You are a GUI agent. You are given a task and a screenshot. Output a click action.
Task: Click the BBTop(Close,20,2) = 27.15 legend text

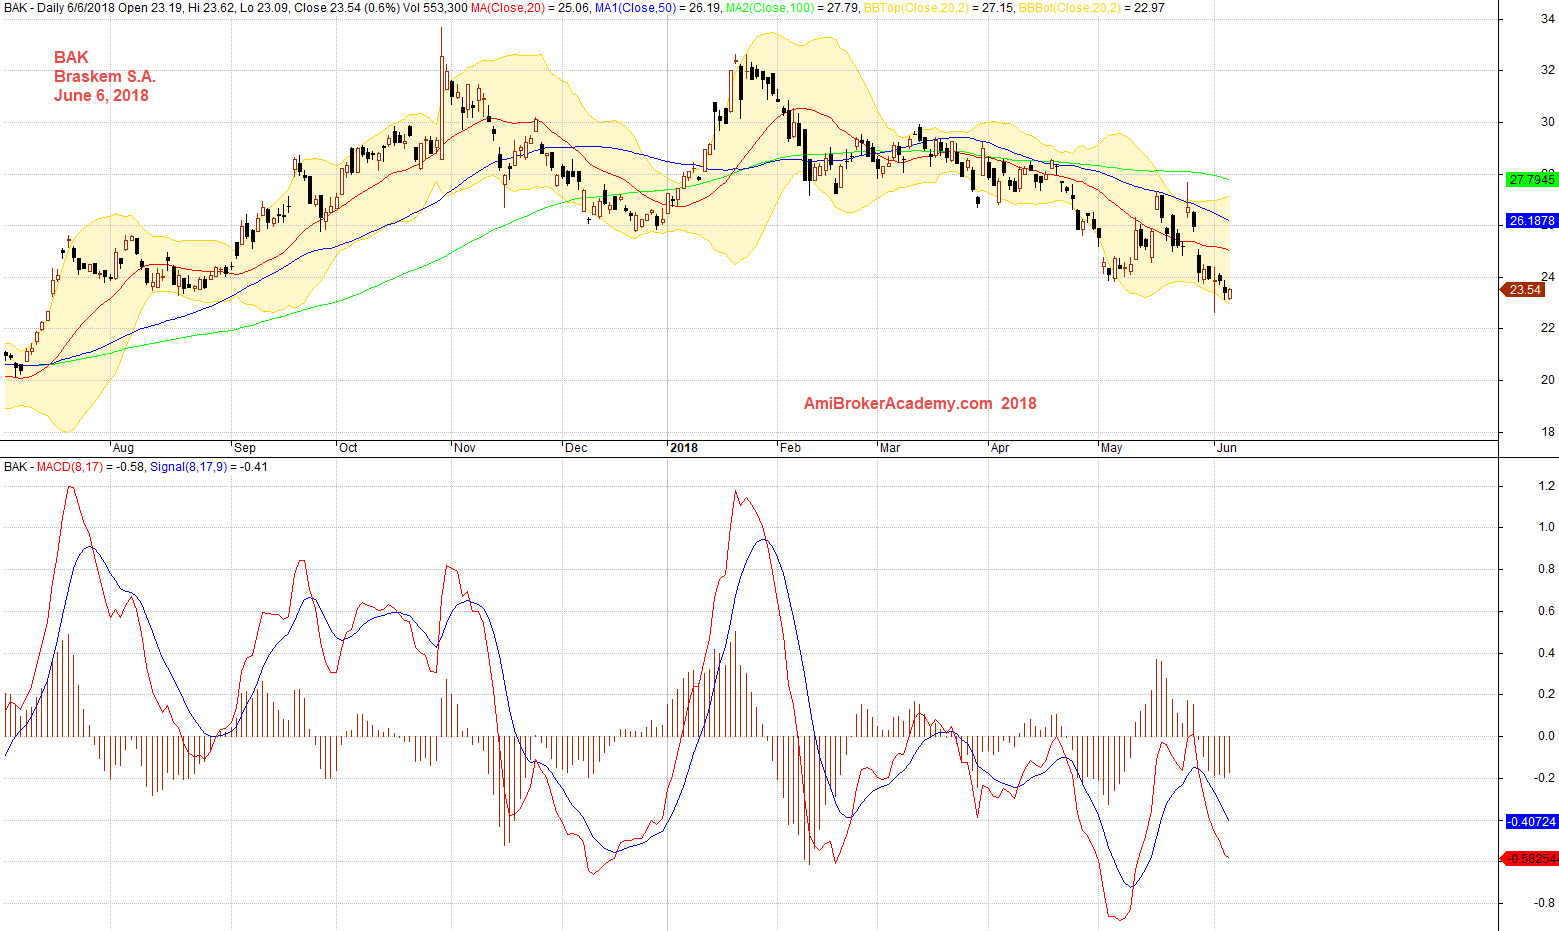938,8
